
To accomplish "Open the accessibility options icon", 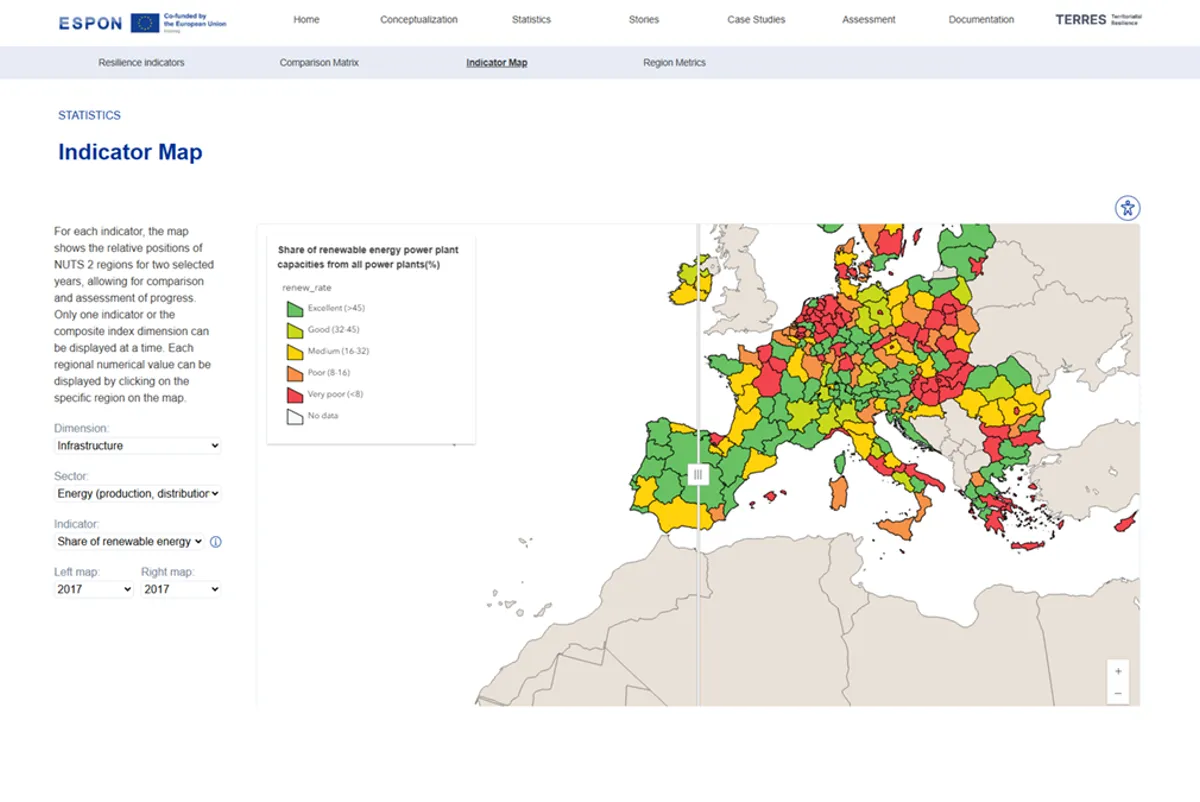I will coord(1127,208).
